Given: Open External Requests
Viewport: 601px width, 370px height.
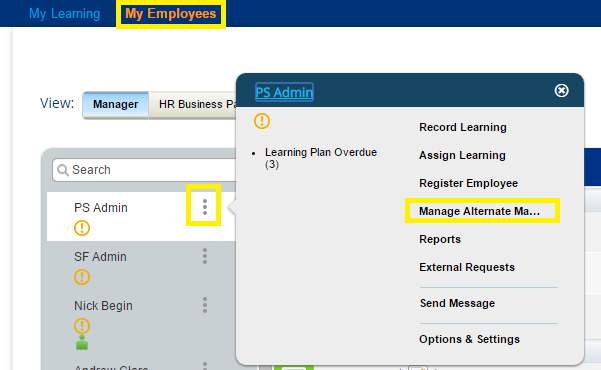Looking at the screenshot, I should tap(467, 267).
